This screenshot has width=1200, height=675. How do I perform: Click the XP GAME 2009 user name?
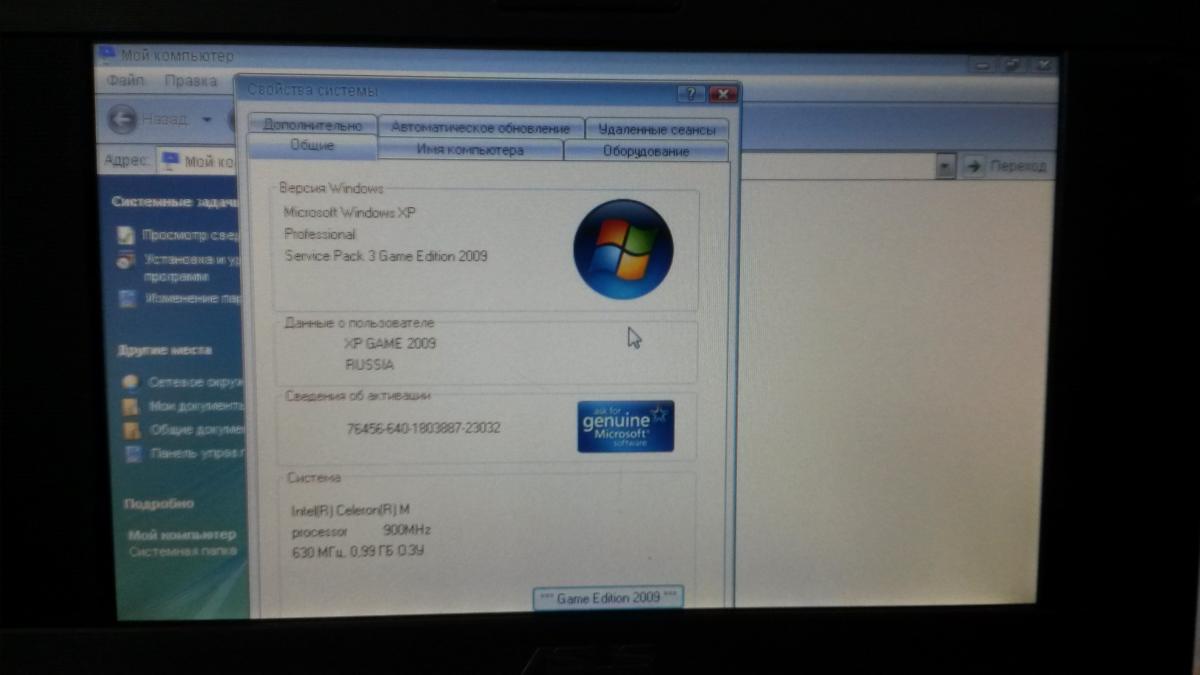(390, 344)
